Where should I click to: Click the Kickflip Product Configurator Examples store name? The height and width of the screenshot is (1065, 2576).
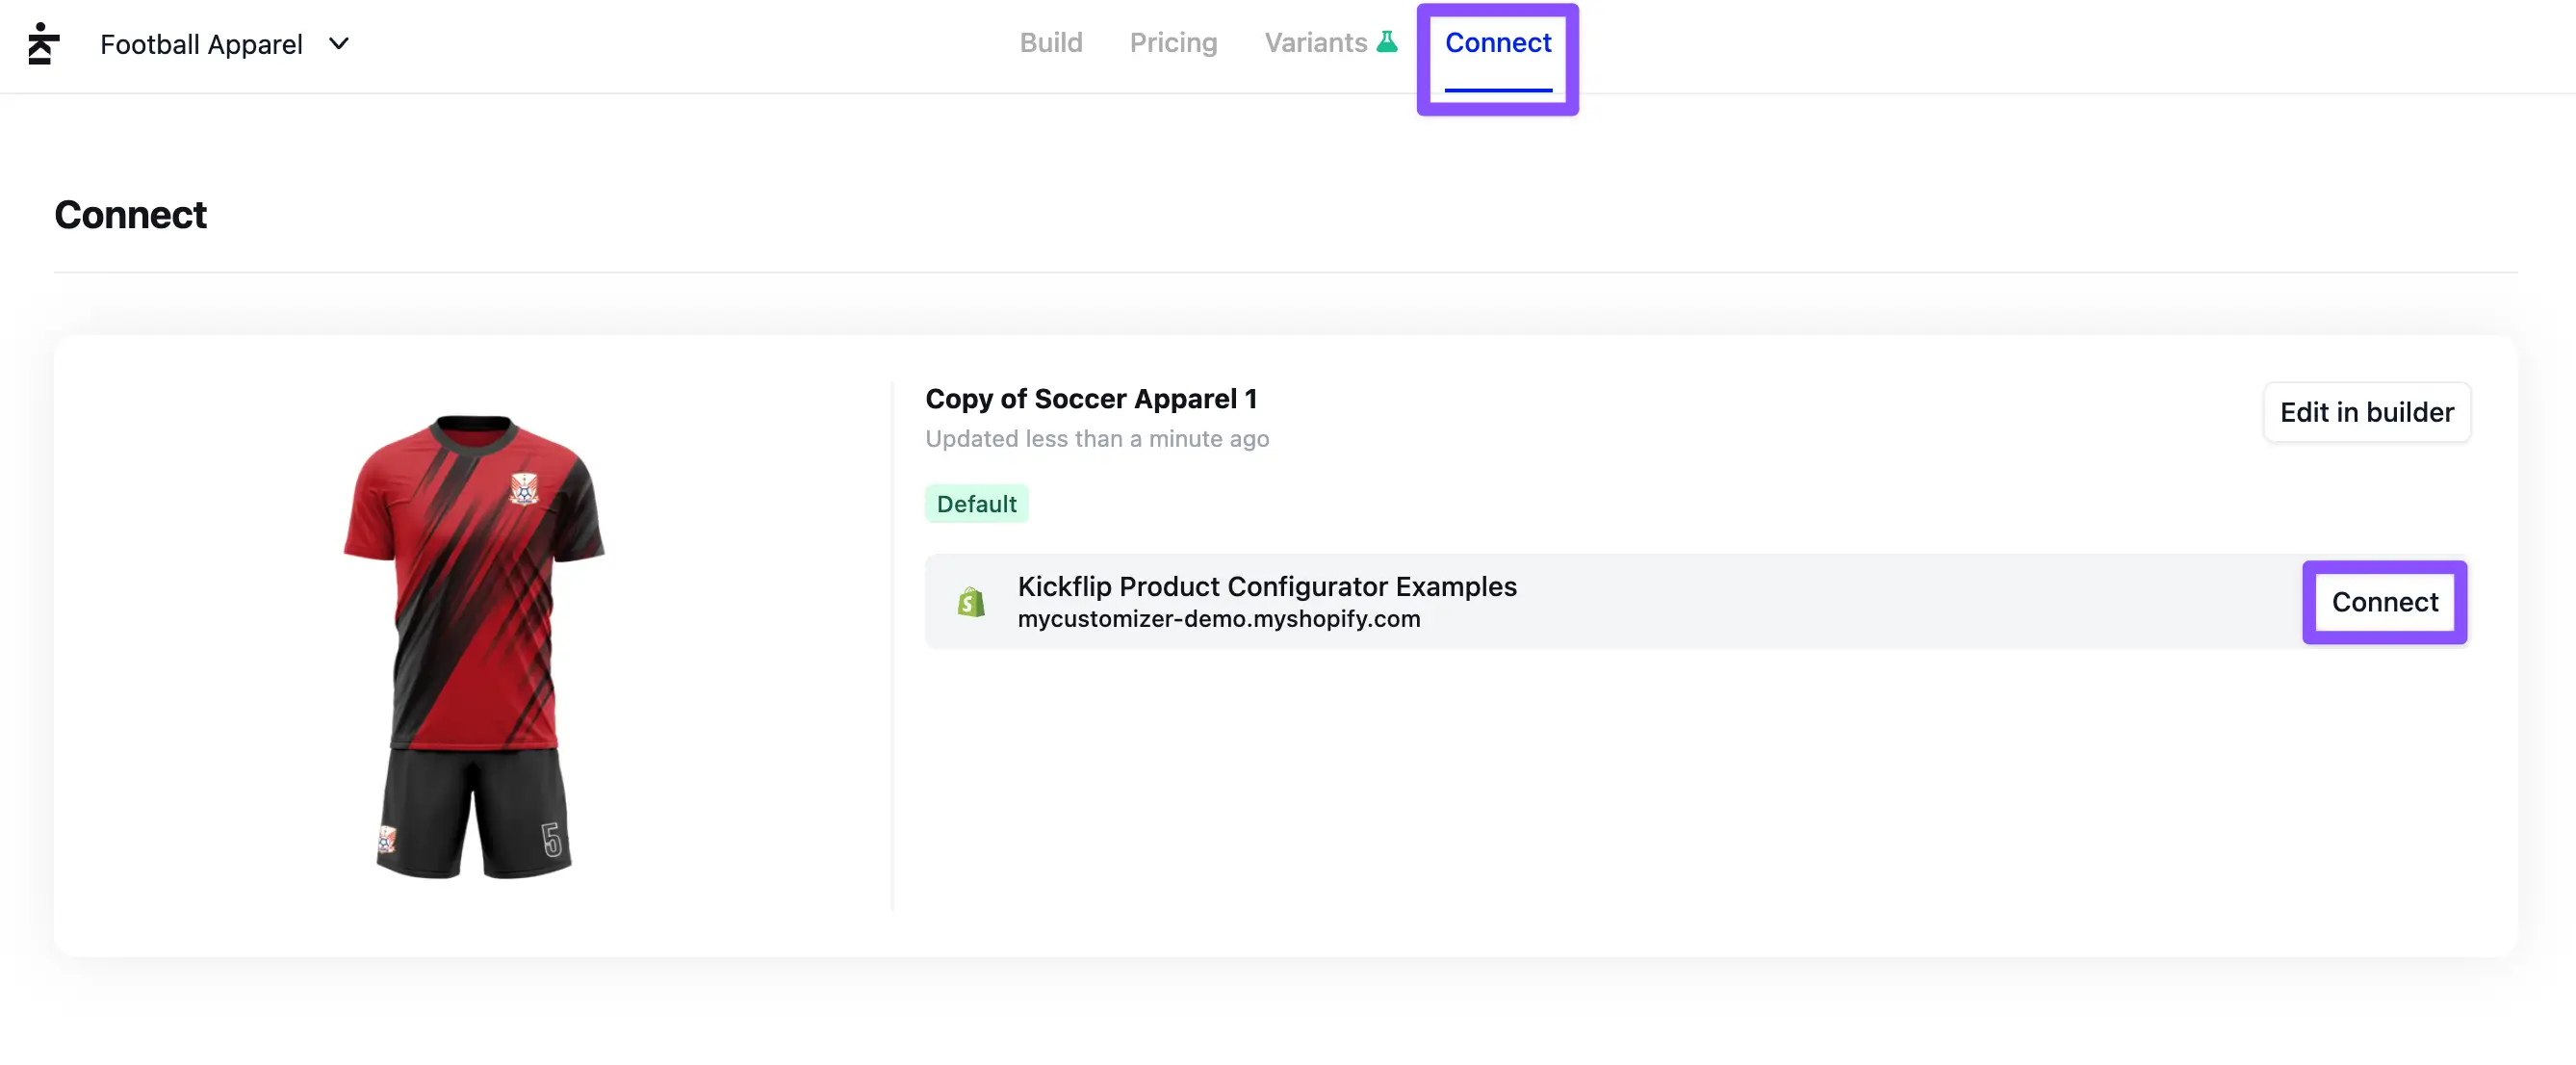(x=1266, y=586)
